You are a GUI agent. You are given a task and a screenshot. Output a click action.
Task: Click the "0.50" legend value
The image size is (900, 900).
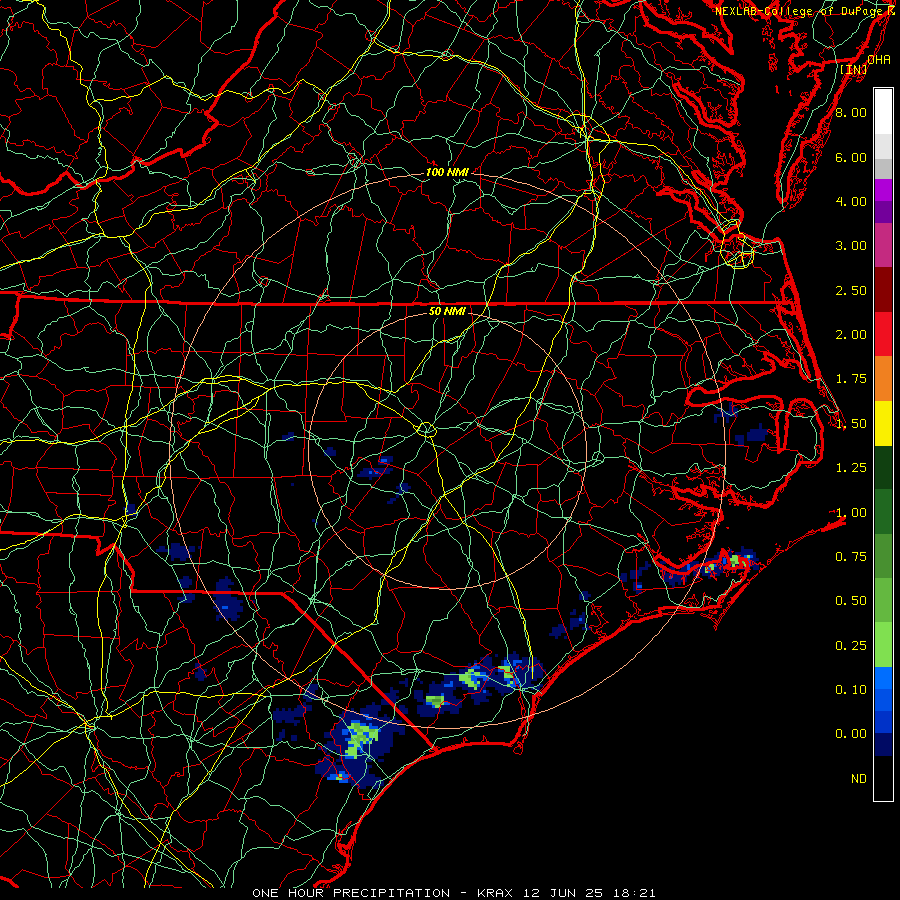click(x=851, y=601)
